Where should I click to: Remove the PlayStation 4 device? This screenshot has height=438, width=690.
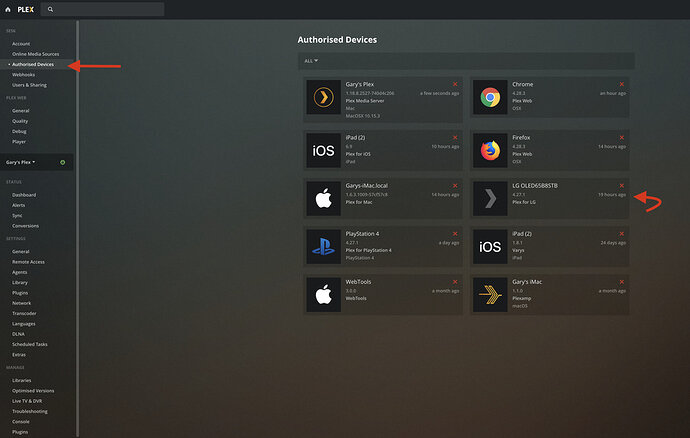[455, 234]
